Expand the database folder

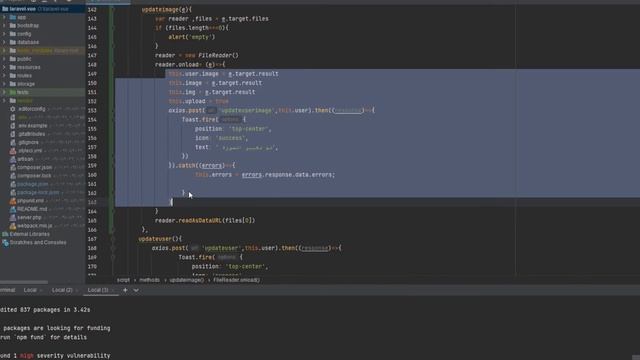click(x=4, y=42)
